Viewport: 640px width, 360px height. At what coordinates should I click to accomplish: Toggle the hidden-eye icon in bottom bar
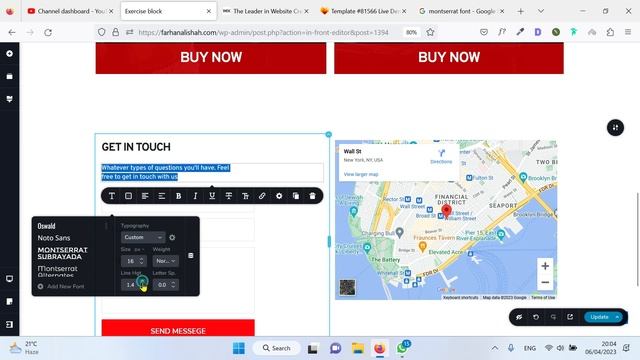pyautogui.click(x=519, y=317)
